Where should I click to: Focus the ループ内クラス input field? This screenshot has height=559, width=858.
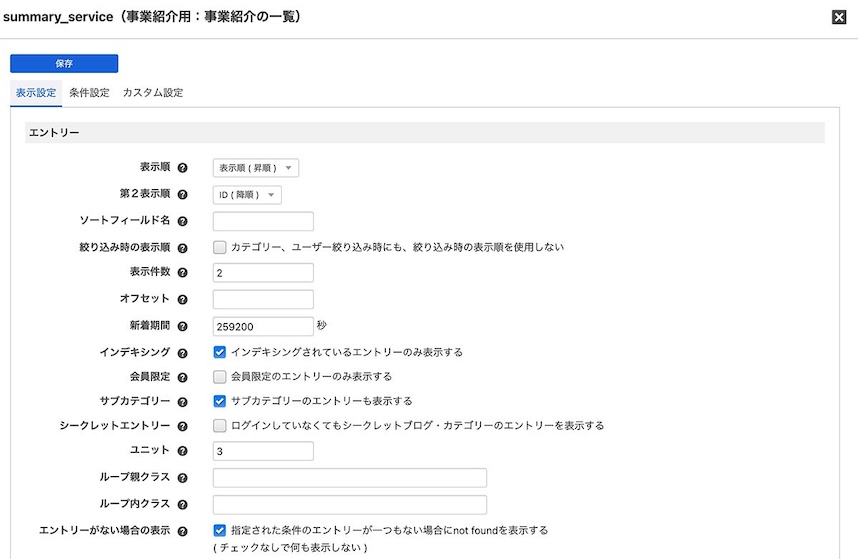349,504
